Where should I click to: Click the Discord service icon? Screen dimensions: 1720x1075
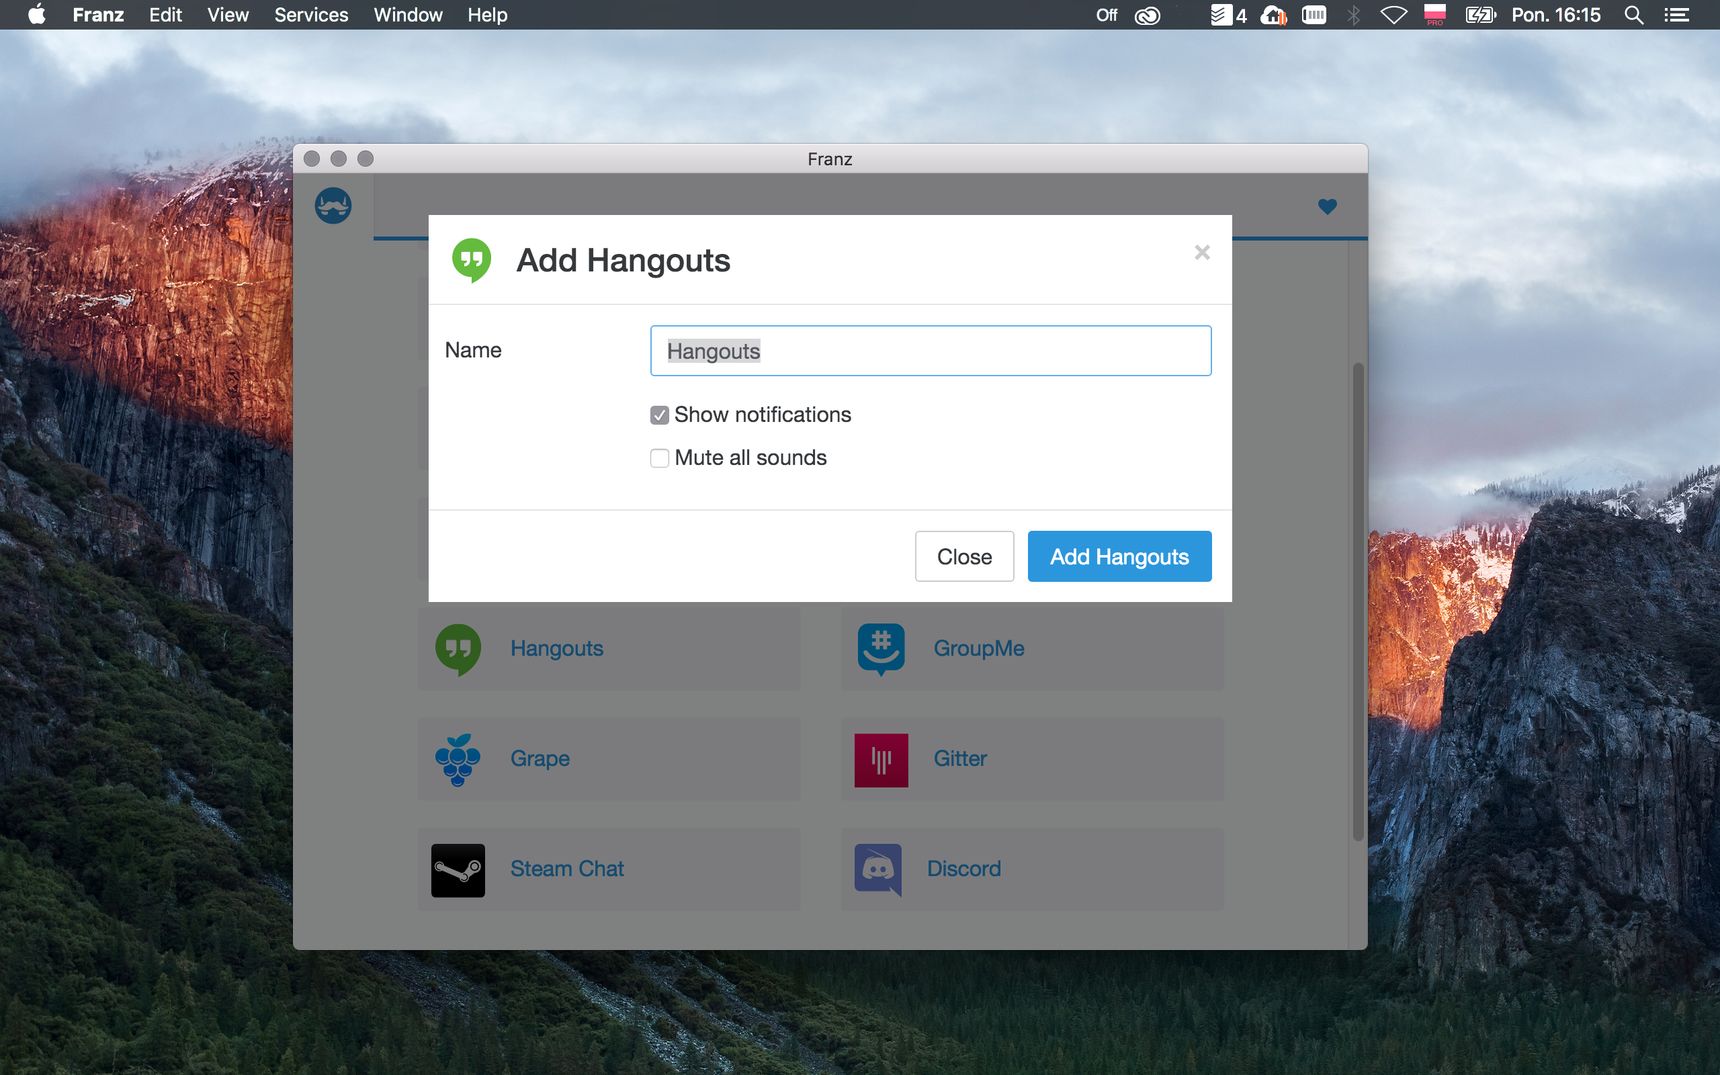(879, 870)
